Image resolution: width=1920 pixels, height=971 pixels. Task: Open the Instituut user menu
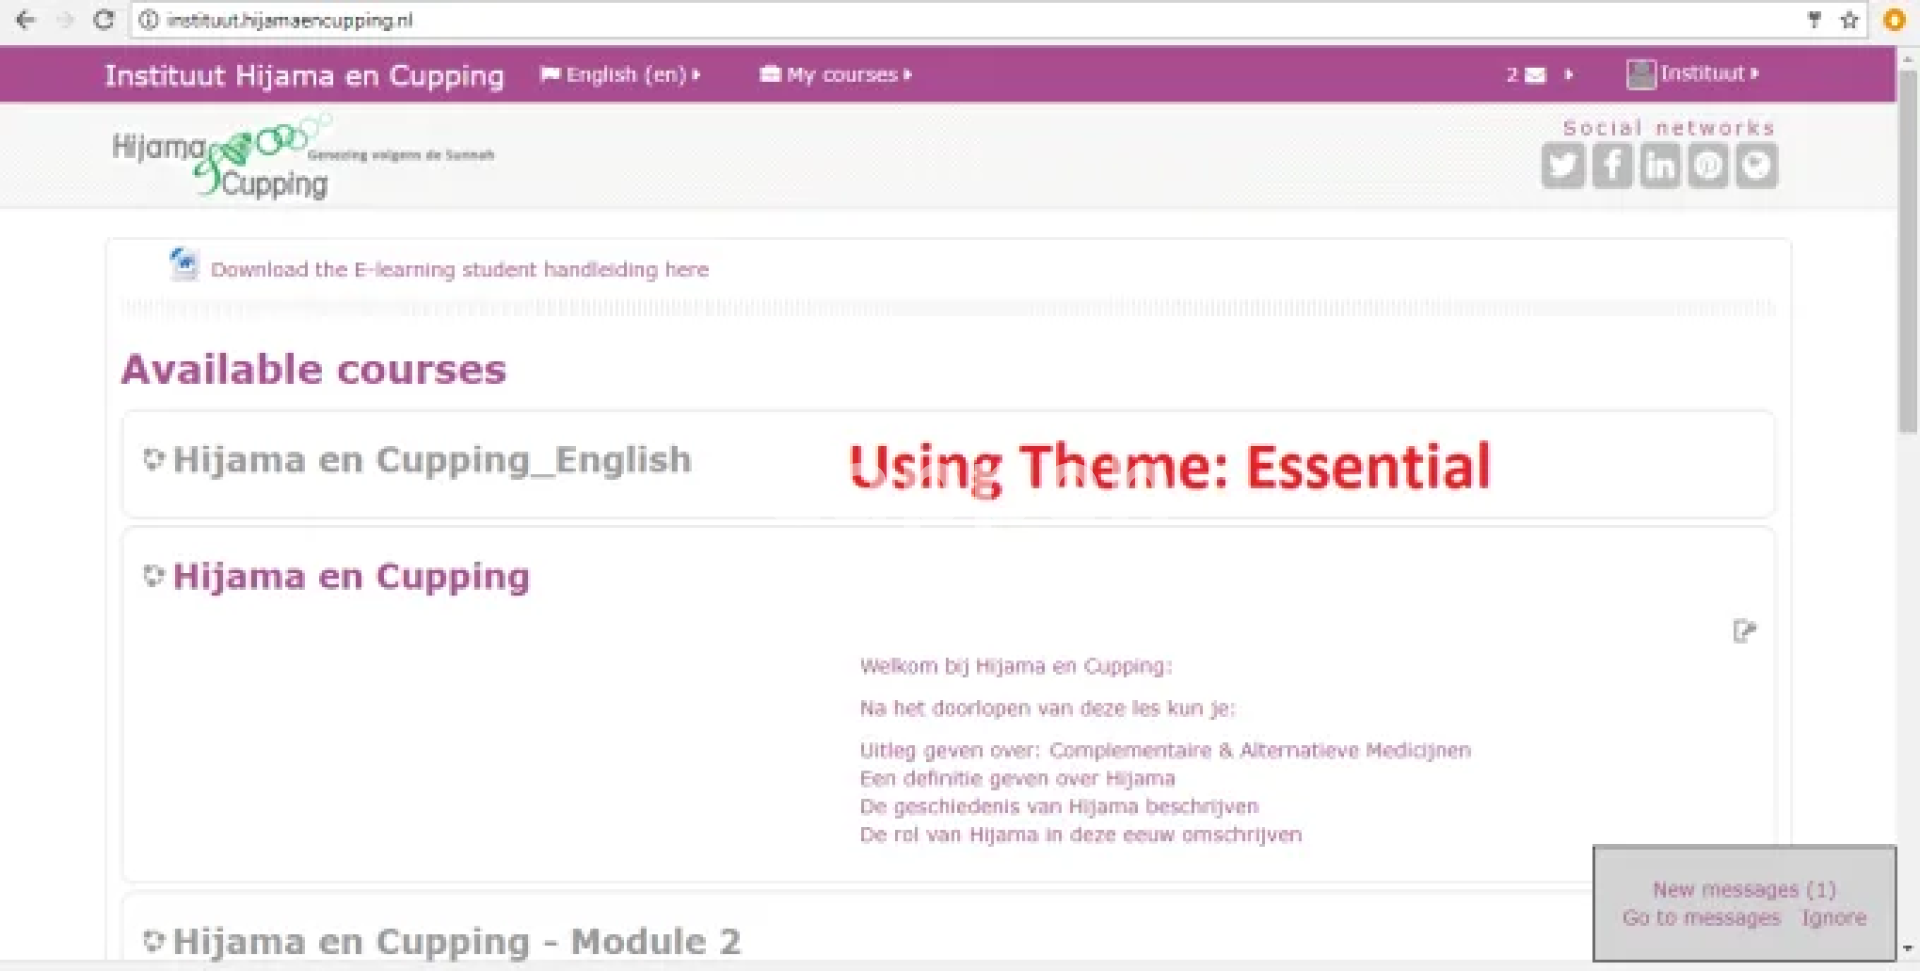tap(1693, 74)
